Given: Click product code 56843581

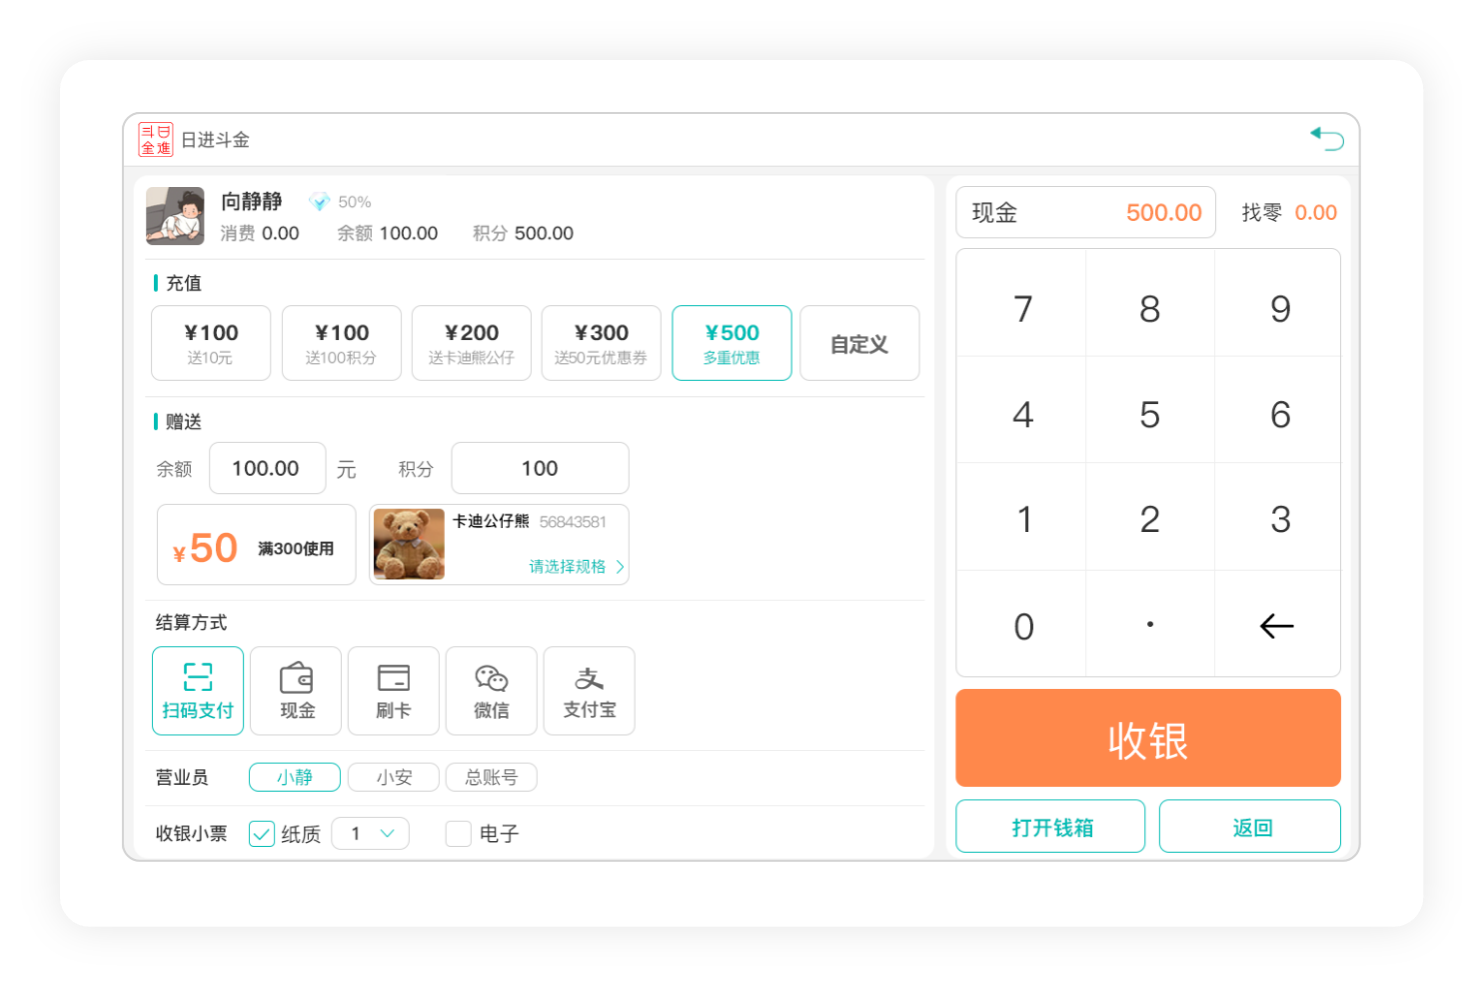Looking at the screenshot, I should coord(573,522).
